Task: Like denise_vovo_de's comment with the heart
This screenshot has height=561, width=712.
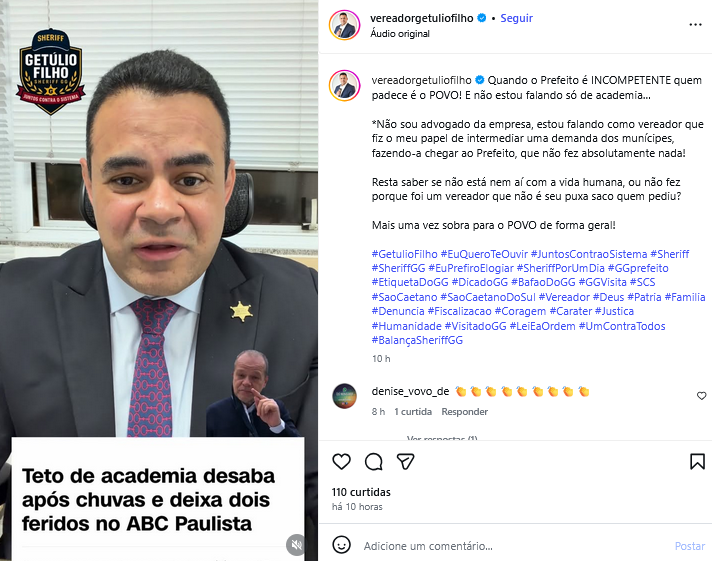Action: pyautogui.click(x=701, y=396)
